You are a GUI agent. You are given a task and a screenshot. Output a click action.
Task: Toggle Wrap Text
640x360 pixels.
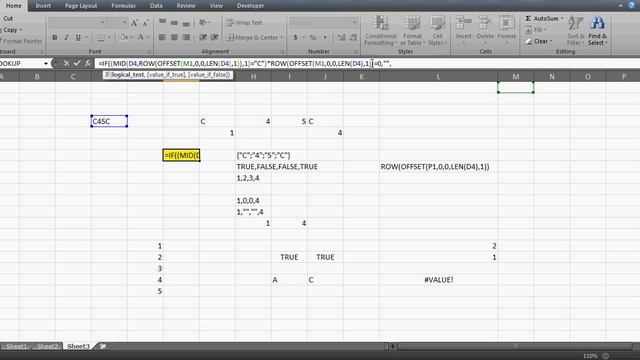coord(244,23)
